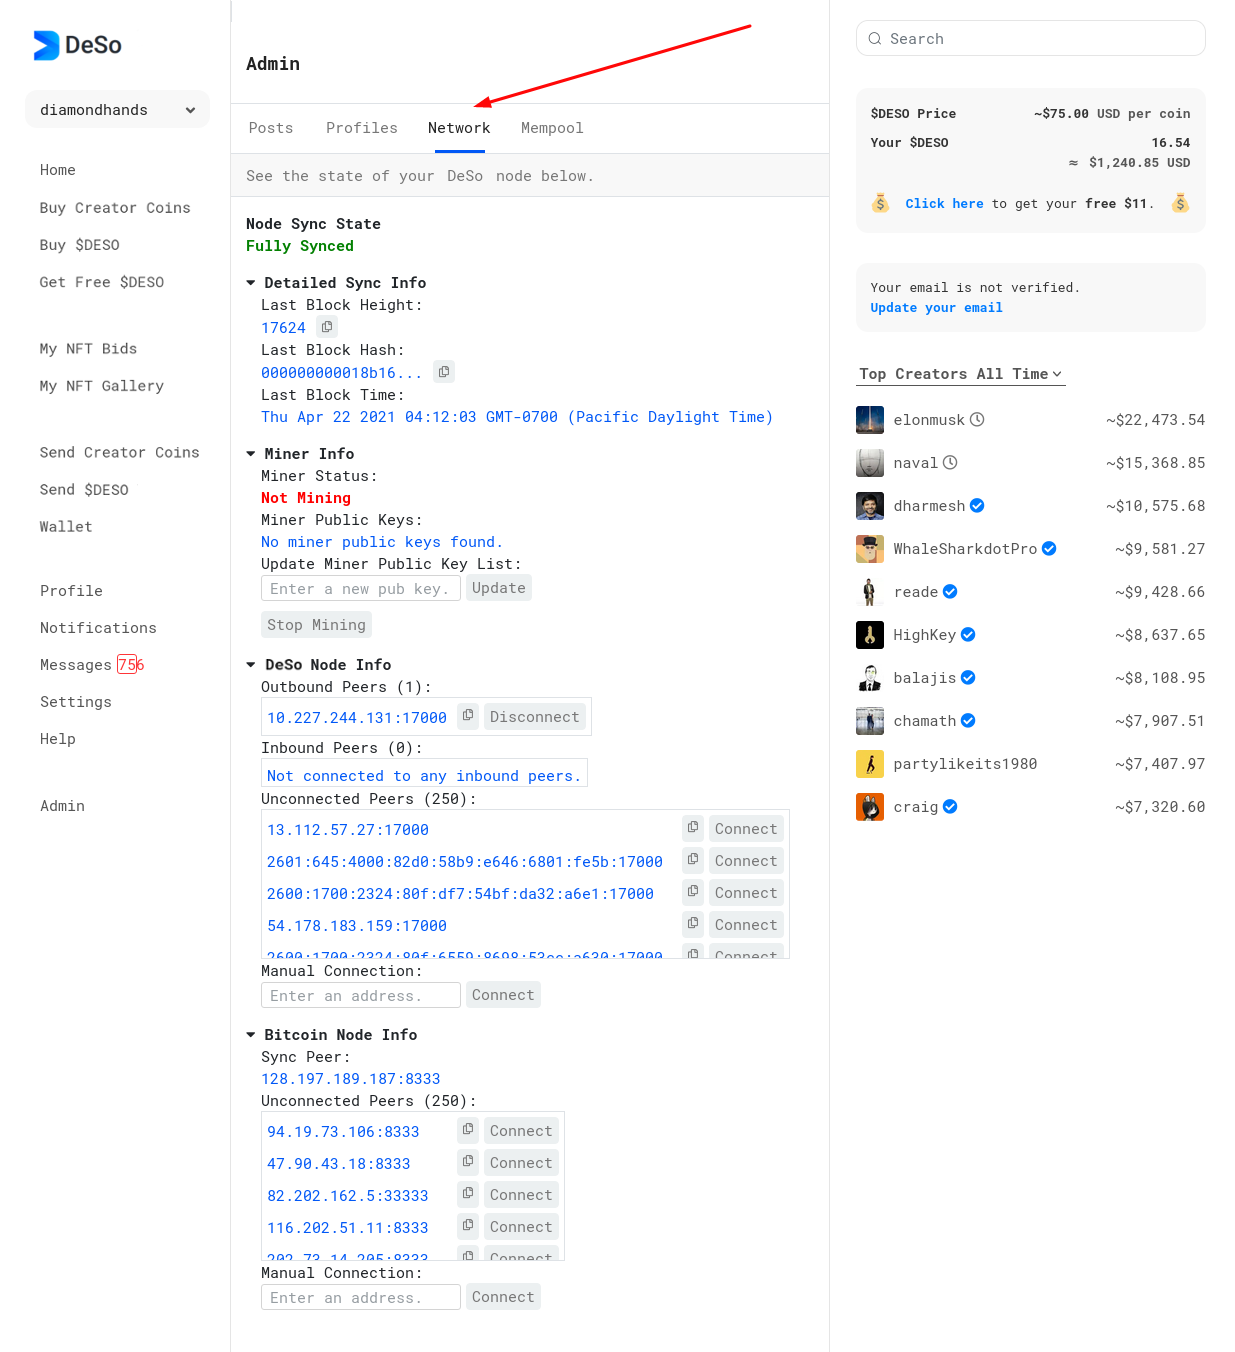Screen dimensions: 1235x1352
Task: Click DeSo manual connection Connect button
Action: point(503,995)
